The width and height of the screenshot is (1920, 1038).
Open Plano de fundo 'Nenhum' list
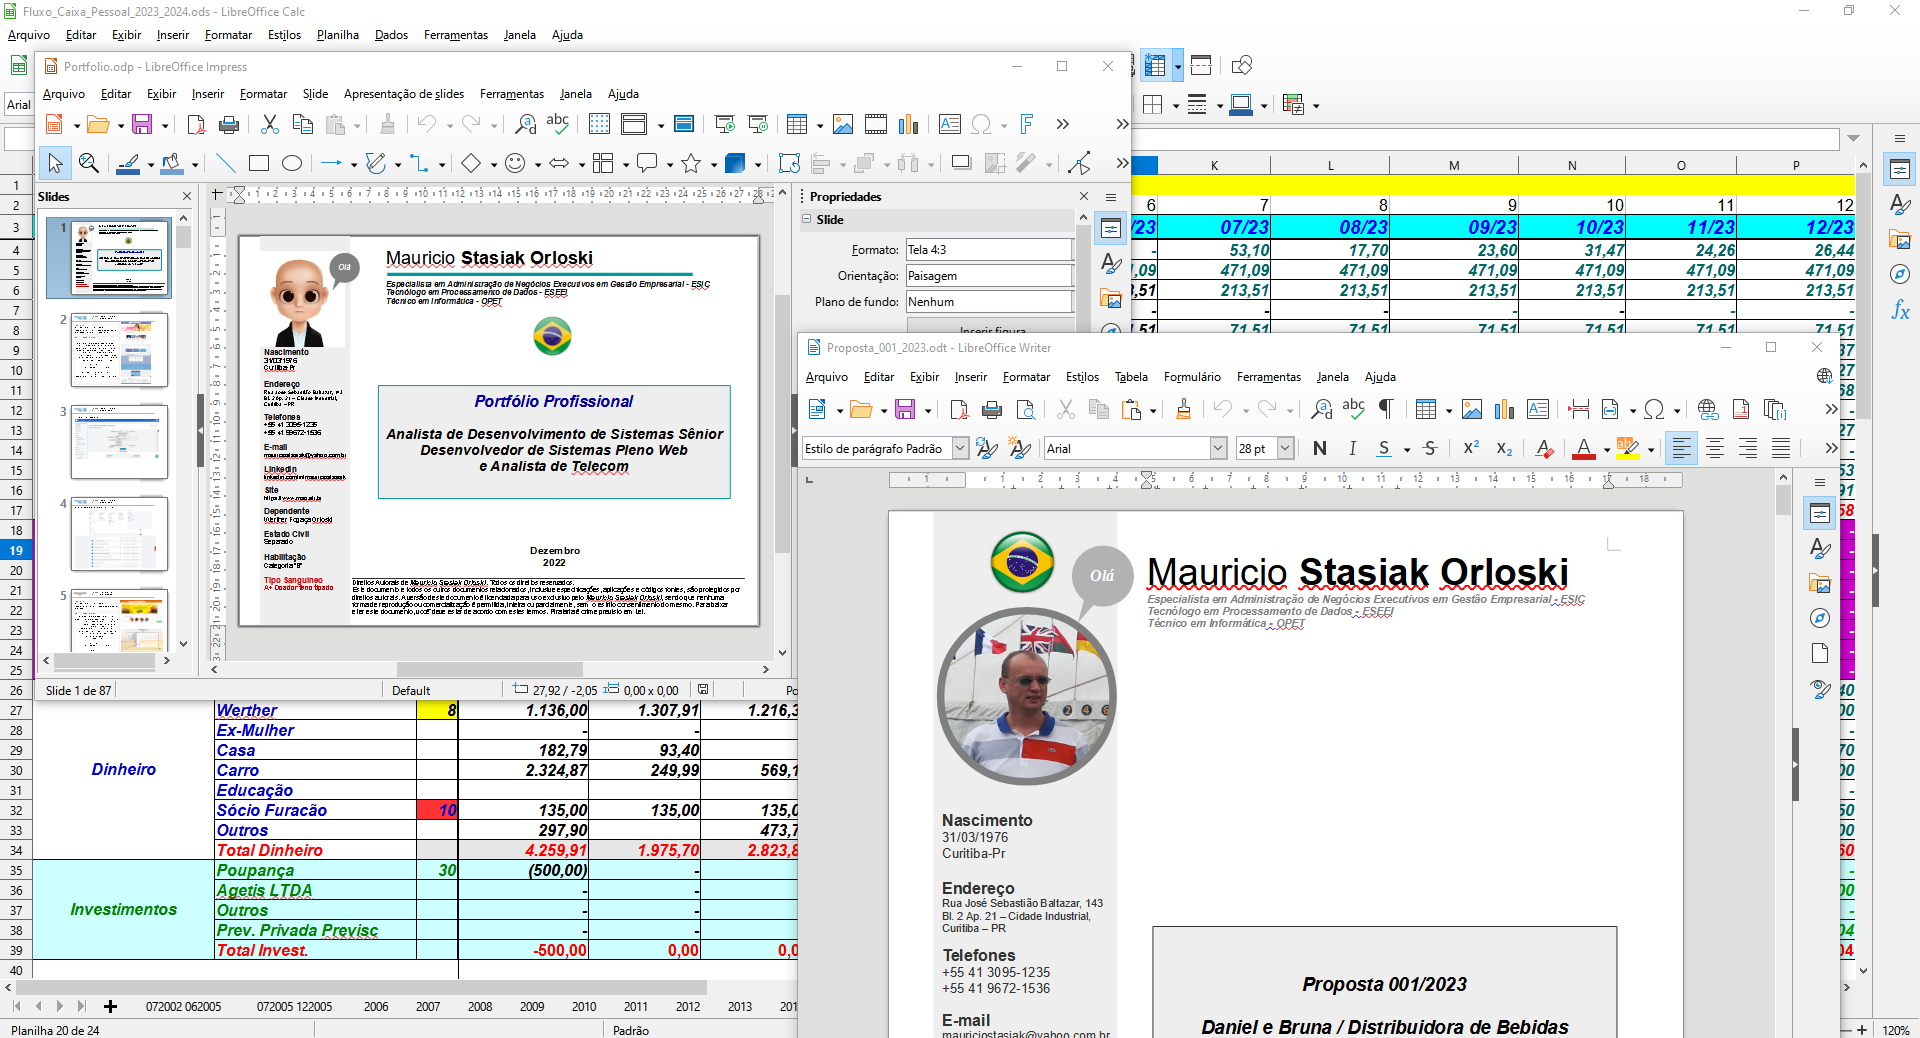pos(989,302)
